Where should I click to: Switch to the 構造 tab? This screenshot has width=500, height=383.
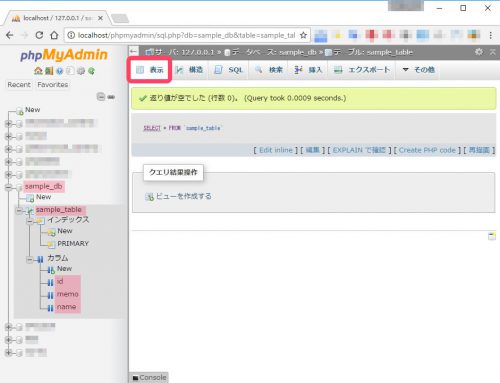189,70
